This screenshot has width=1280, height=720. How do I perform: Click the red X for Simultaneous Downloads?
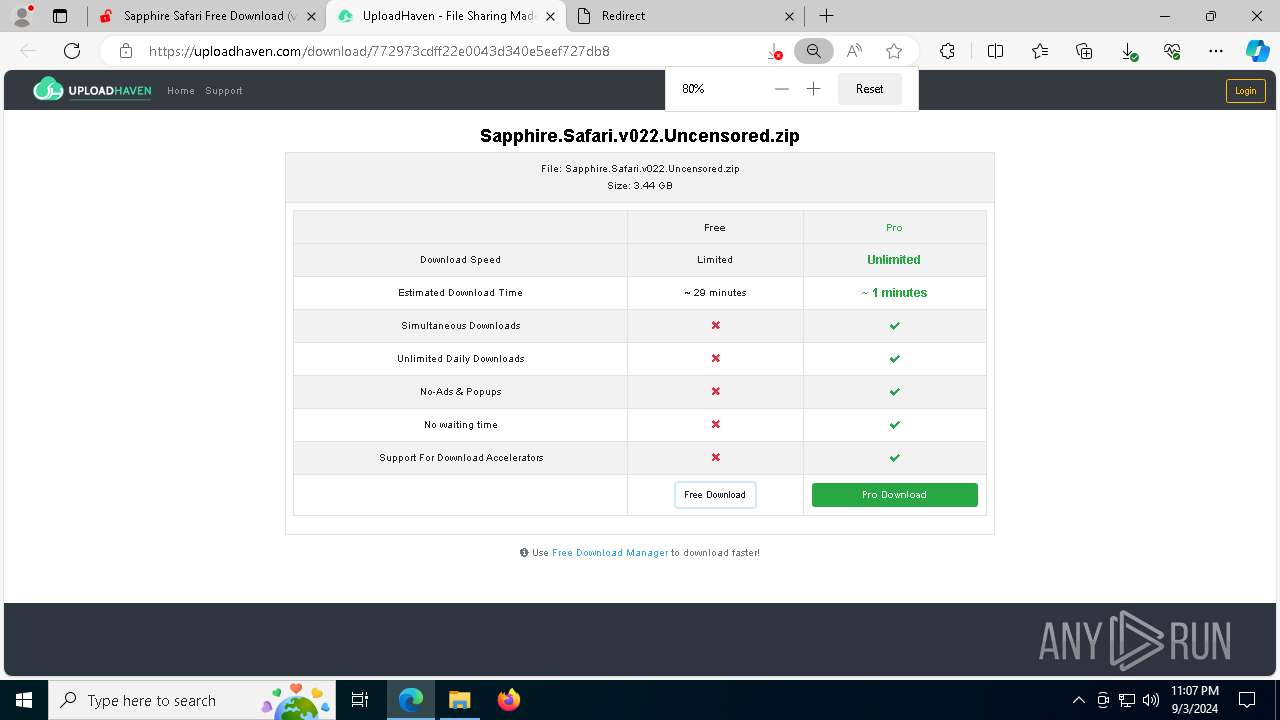tap(715, 326)
